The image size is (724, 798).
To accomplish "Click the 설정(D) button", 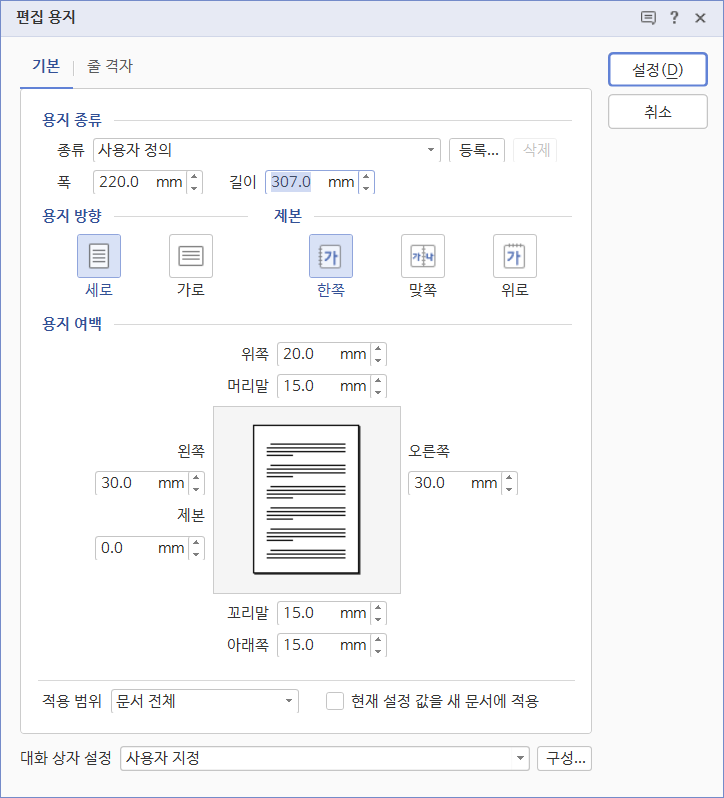I will click(658, 70).
